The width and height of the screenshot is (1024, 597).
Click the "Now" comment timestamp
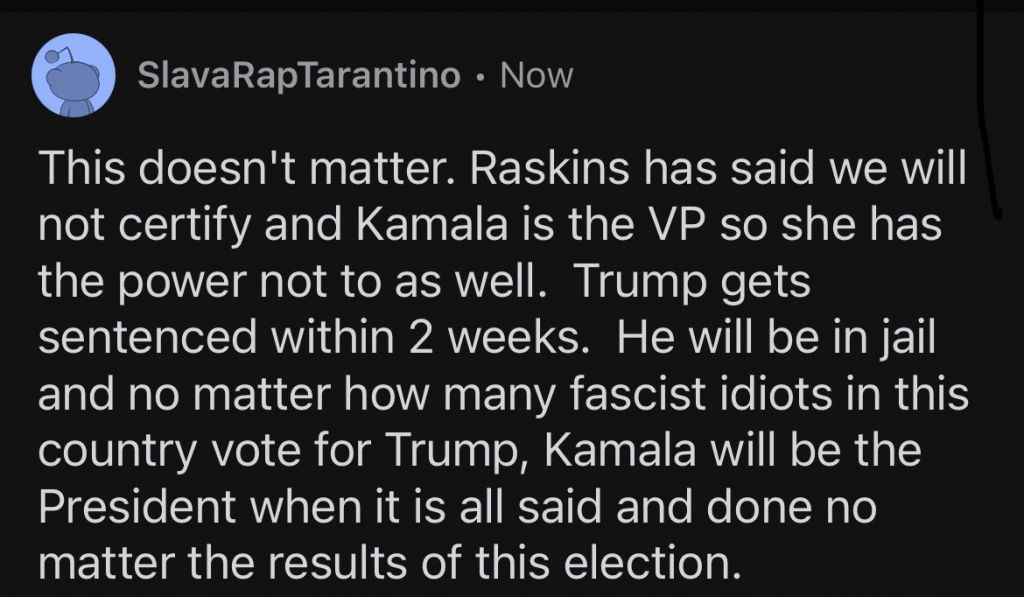coord(537,75)
